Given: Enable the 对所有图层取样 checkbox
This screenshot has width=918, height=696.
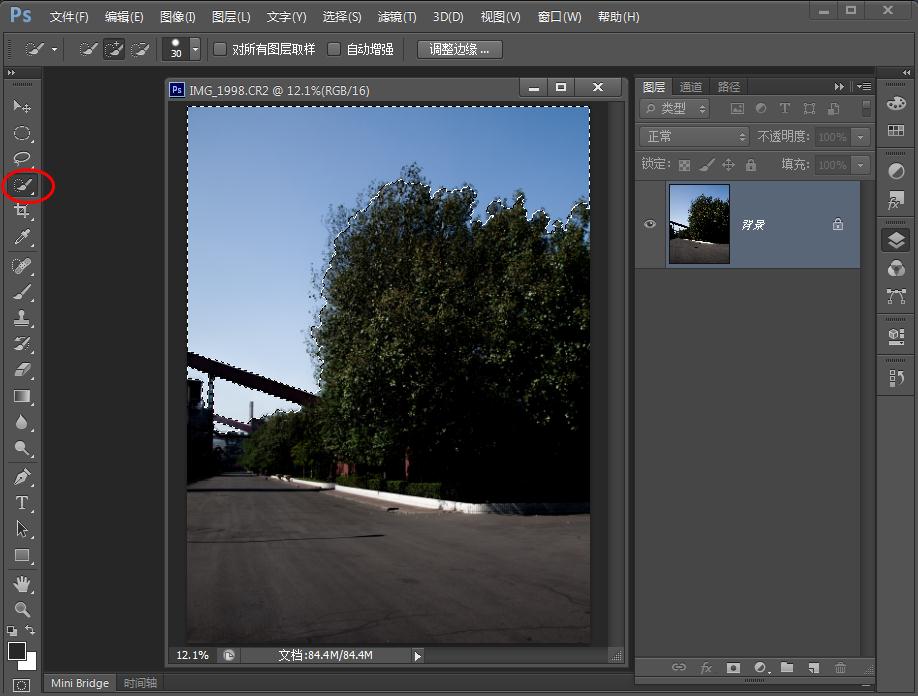Looking at the screenshot, I should (221, 49).
